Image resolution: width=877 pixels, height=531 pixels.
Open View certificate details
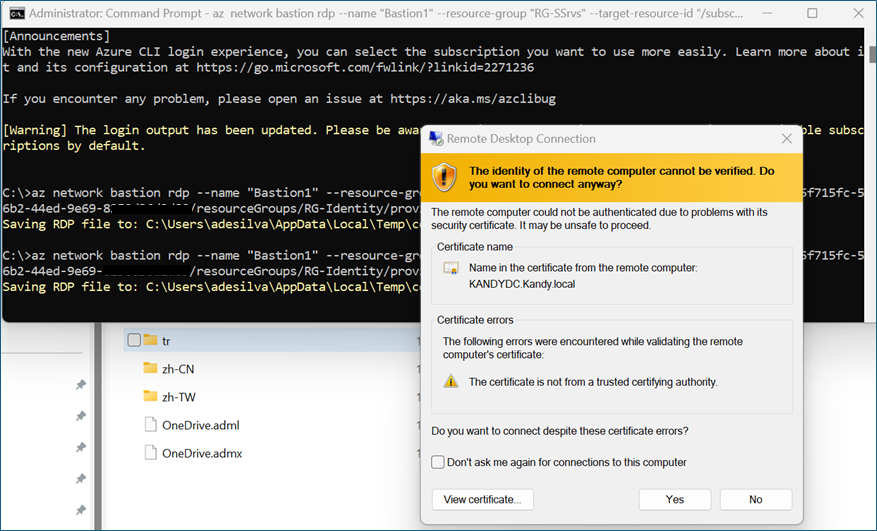coord(482,499)
